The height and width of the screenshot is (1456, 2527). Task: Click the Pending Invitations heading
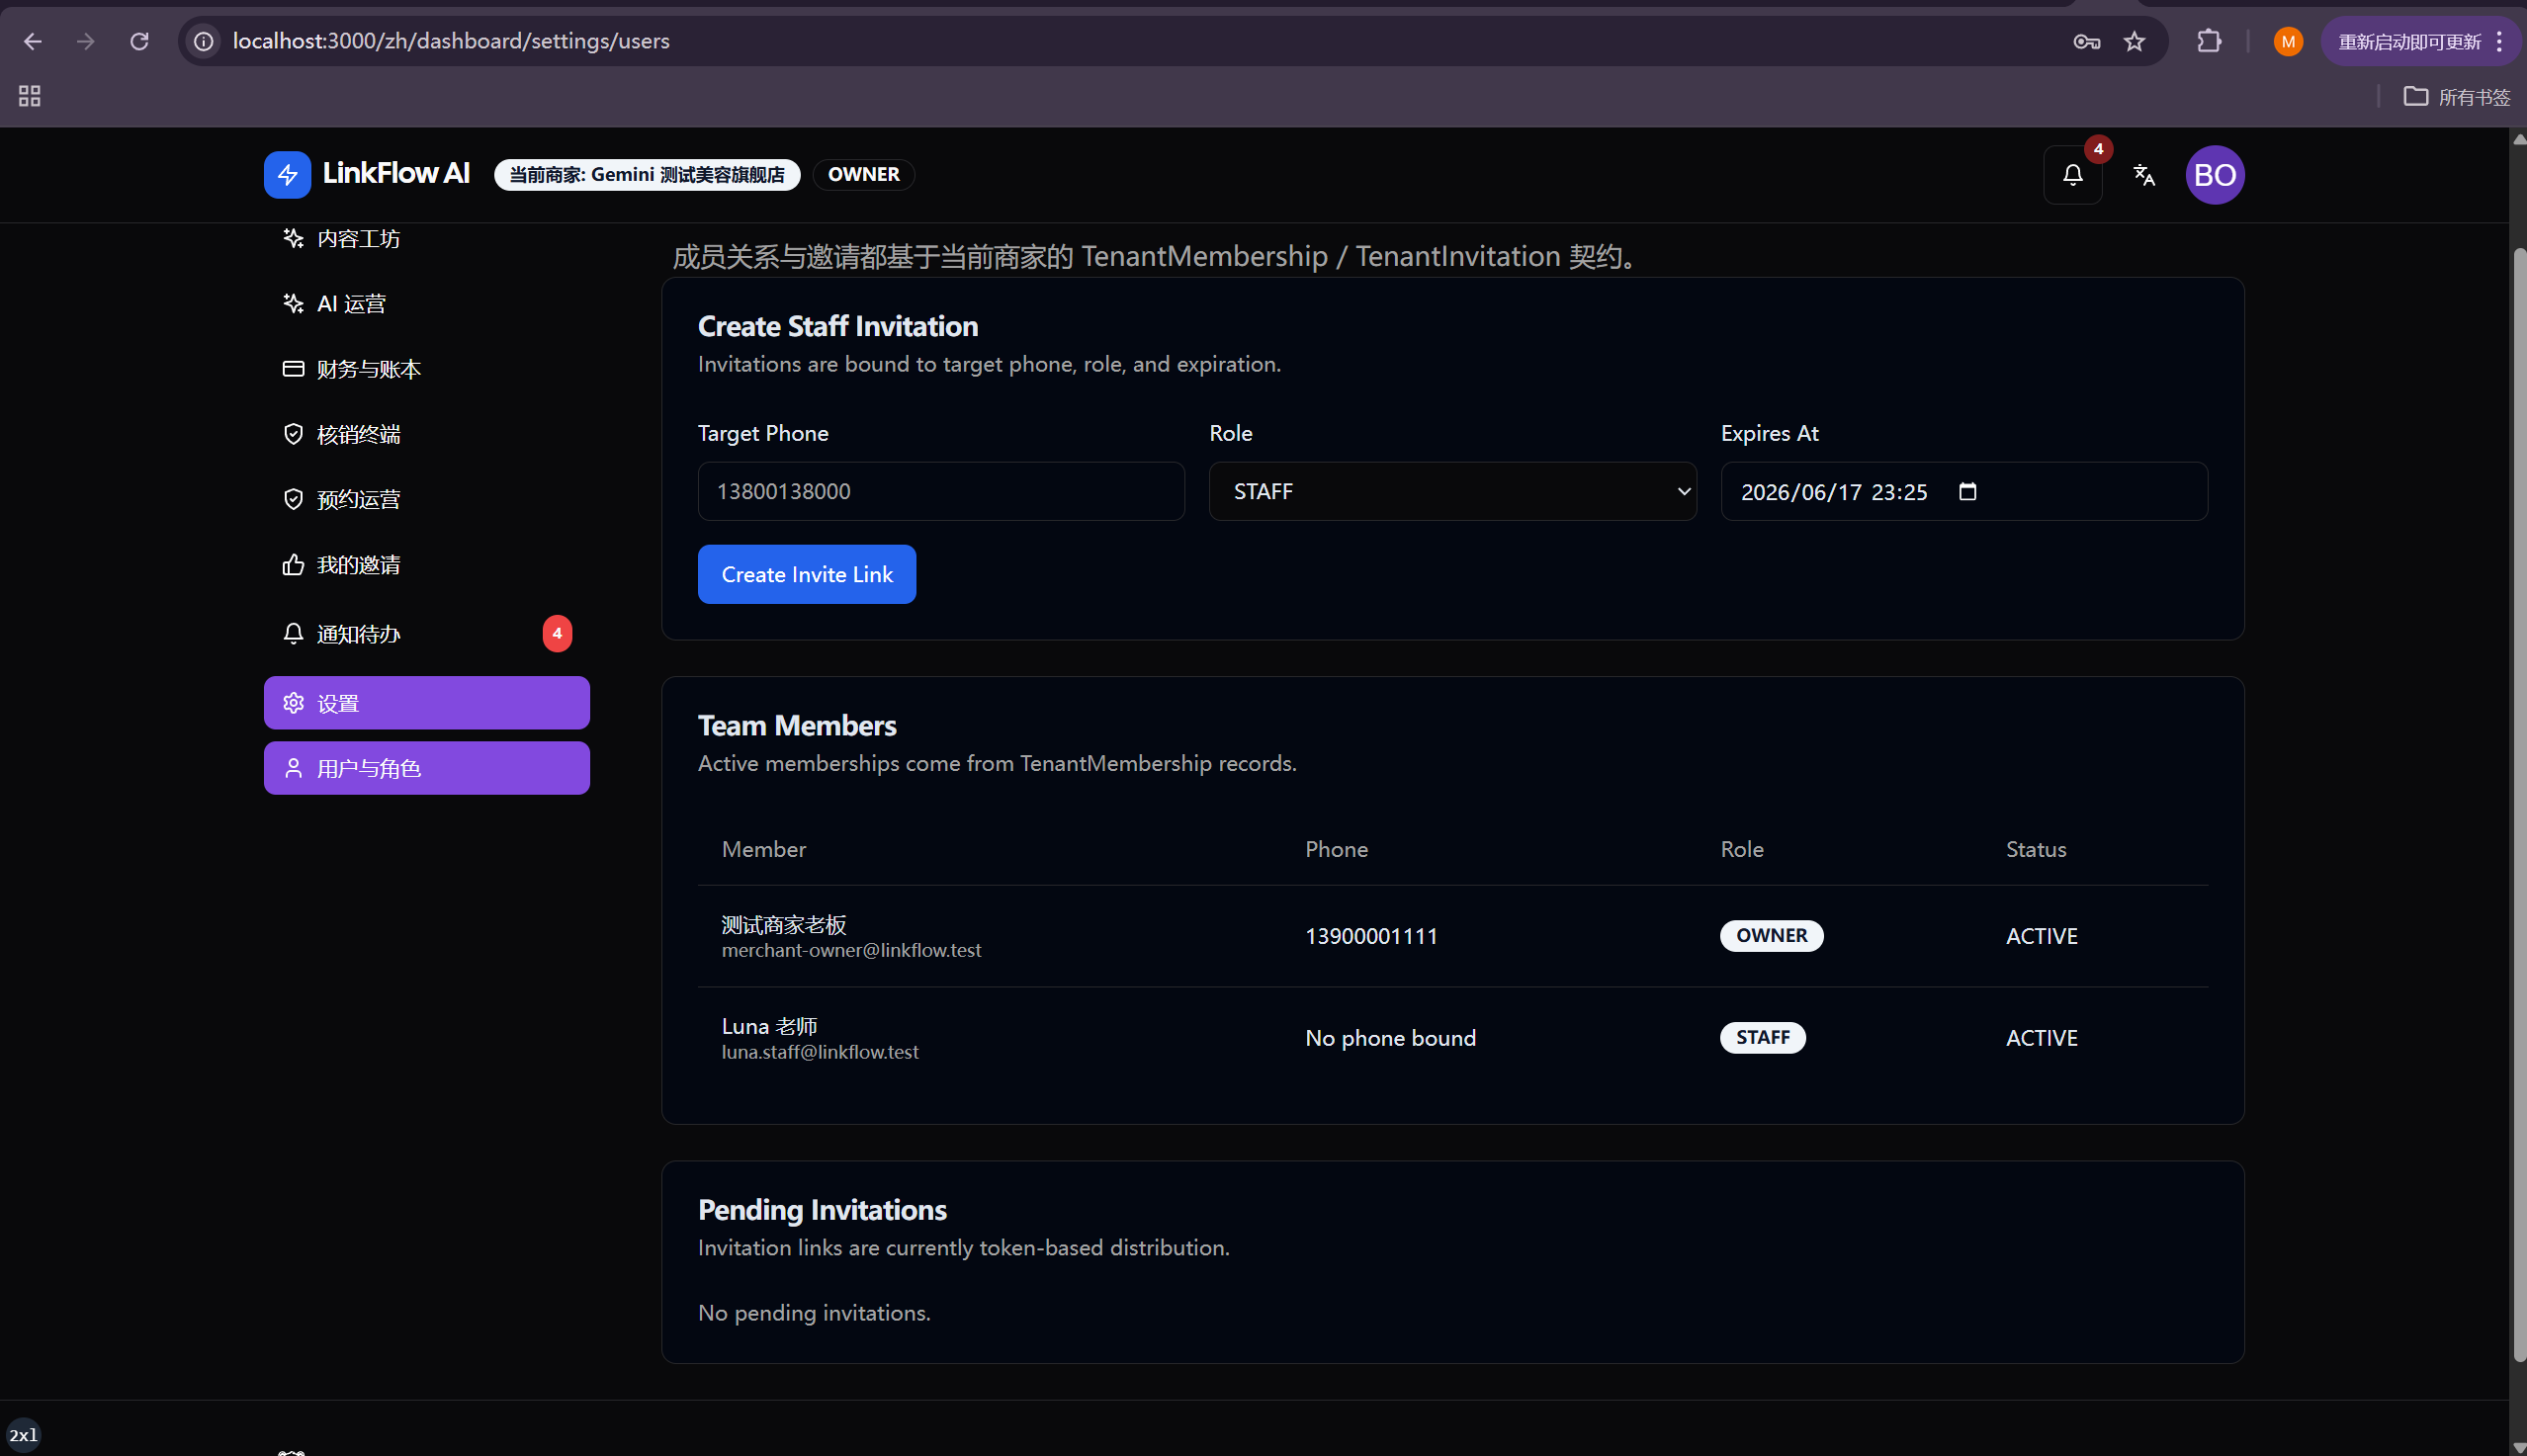pos(822,1210)
